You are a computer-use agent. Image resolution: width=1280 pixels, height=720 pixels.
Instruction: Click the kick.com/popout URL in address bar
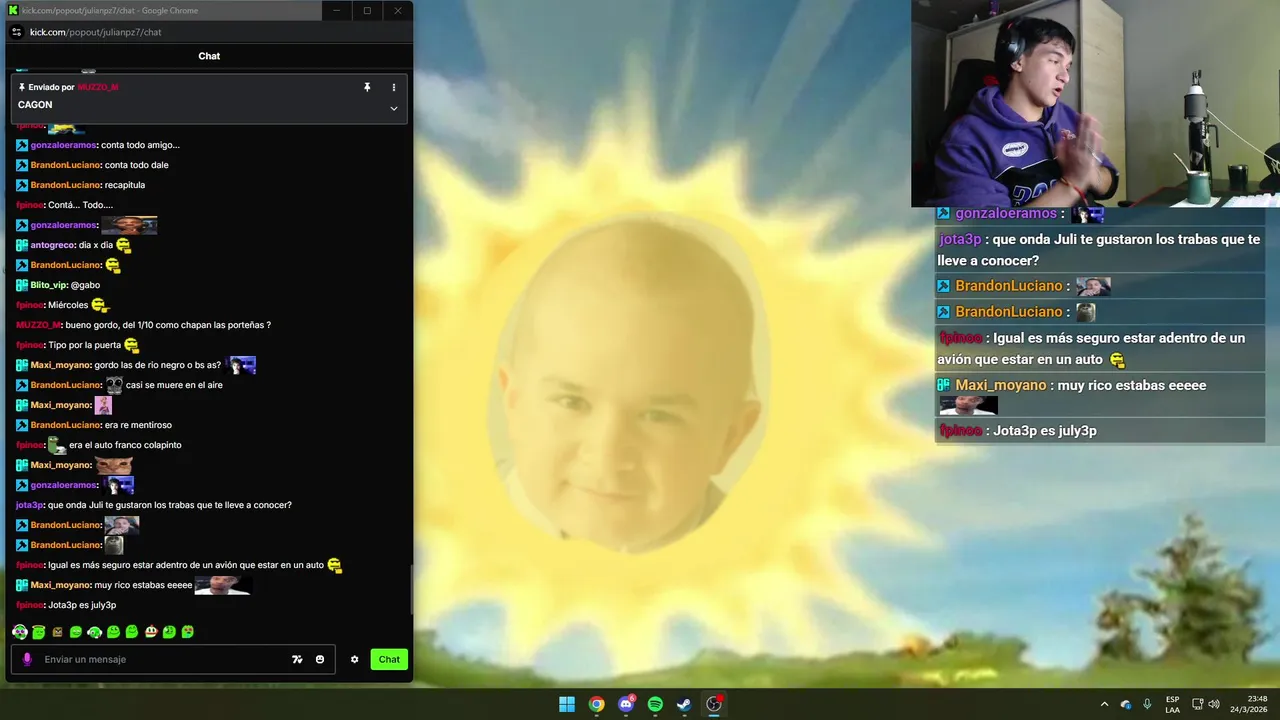[x=96, y=32]
